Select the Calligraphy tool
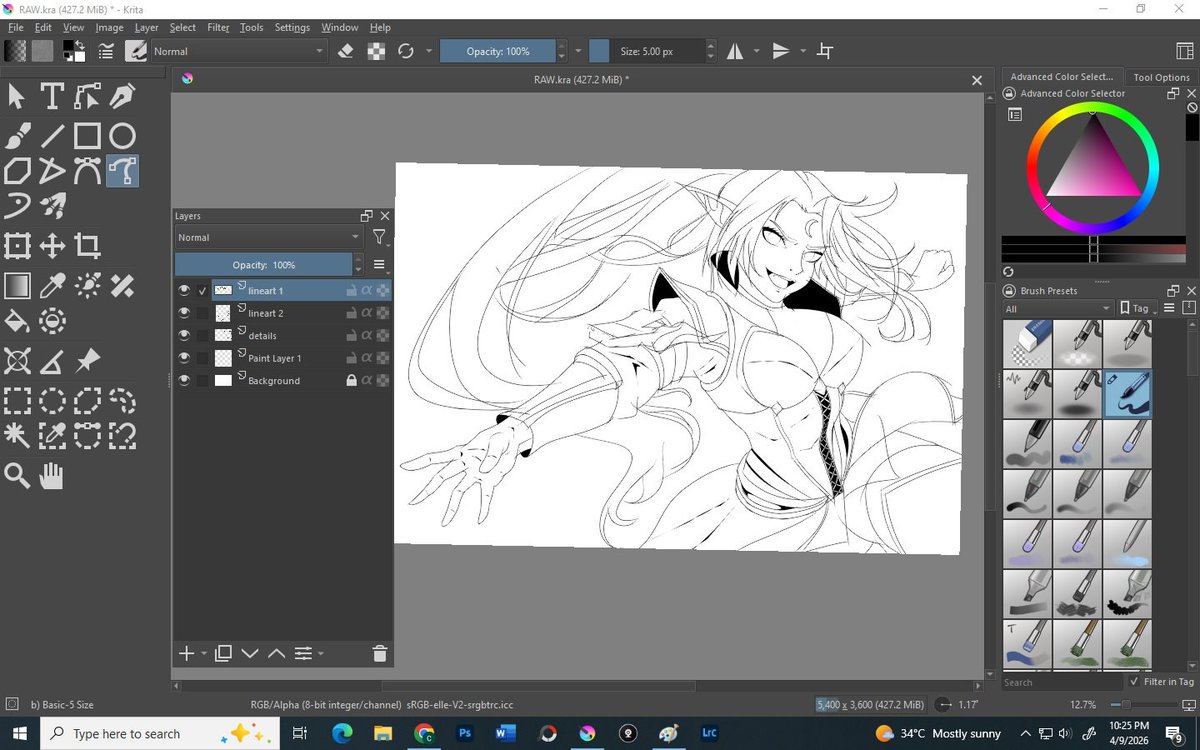 tap(122, 96)
